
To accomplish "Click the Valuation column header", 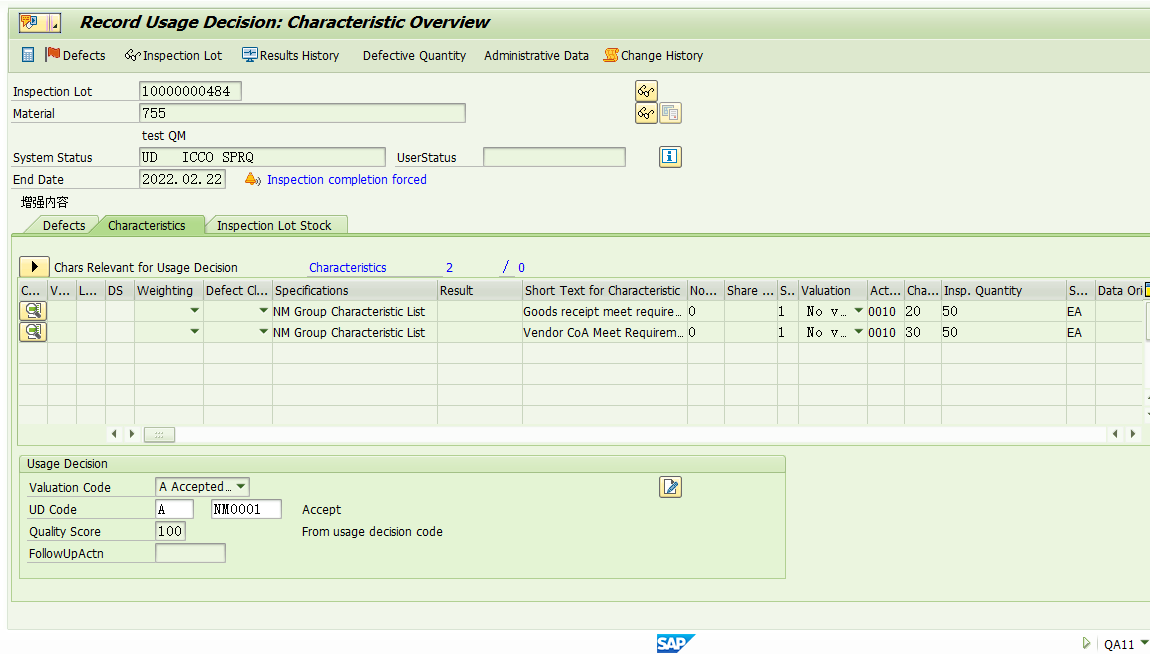I will (832, 290).
